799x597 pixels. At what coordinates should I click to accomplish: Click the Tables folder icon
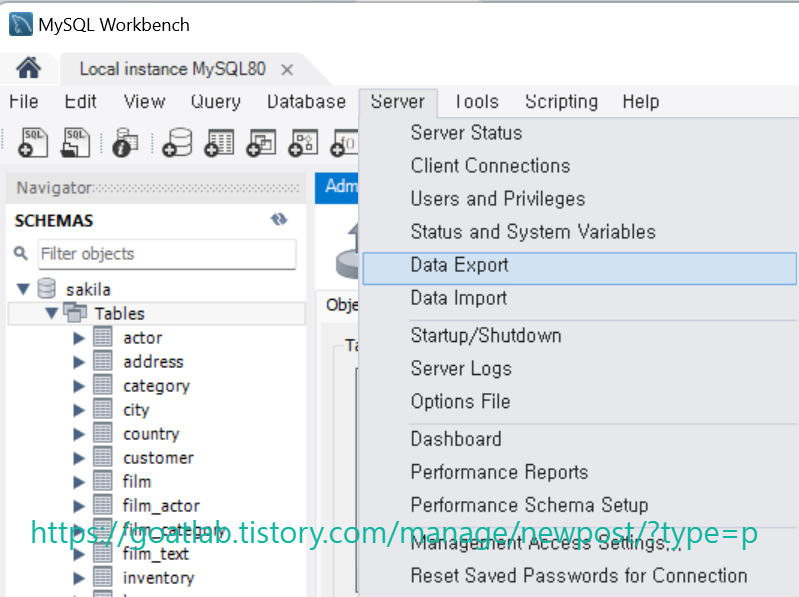pyautogui.click(x=75, y=312)
